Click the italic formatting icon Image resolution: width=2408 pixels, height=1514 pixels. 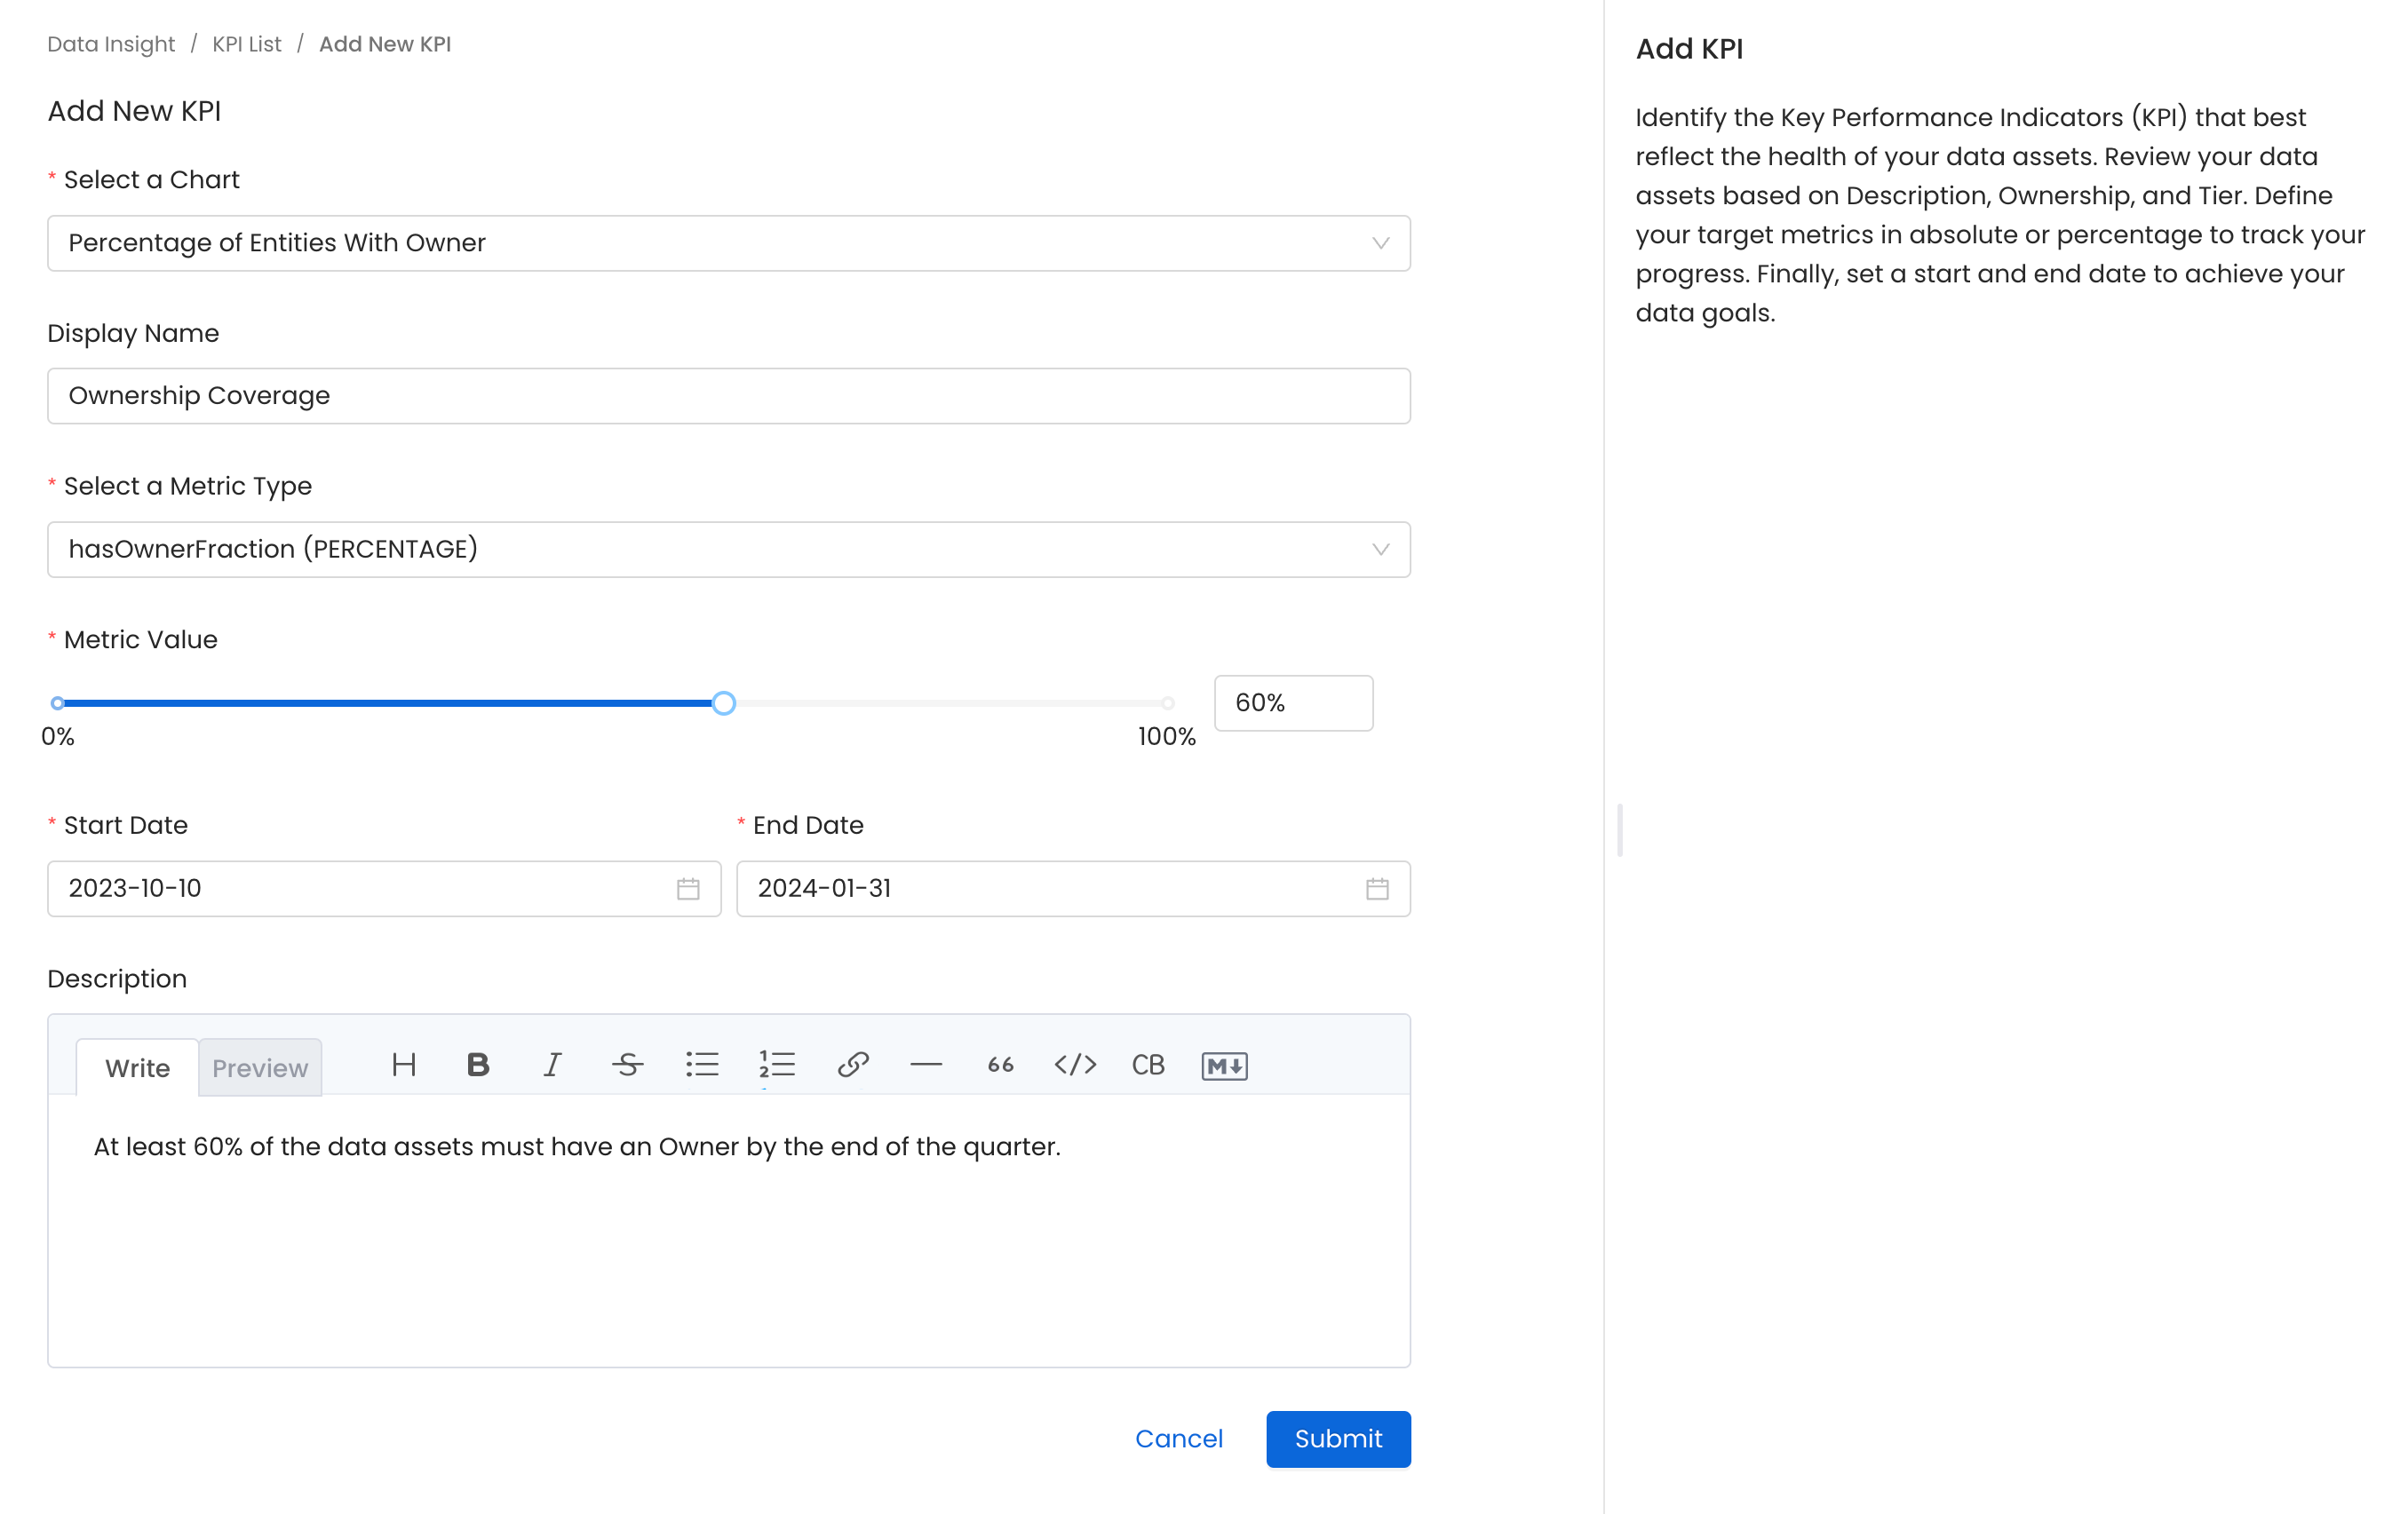552,1066
